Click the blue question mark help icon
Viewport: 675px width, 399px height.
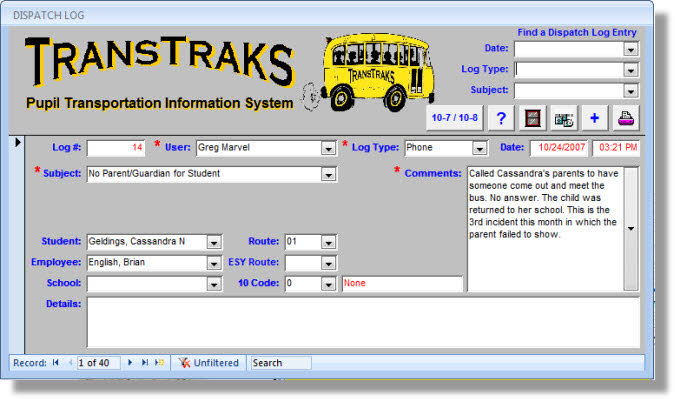pyautogui.click(x=501, y=118)
